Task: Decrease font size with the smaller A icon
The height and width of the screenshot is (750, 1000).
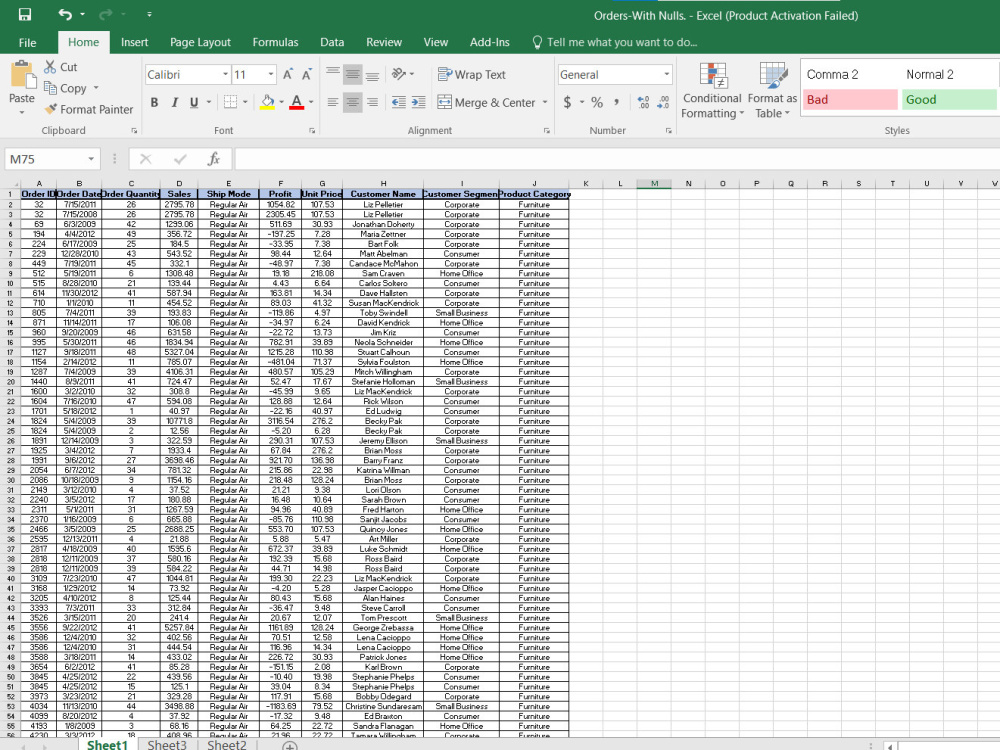Action: click(x=306, y=75)
